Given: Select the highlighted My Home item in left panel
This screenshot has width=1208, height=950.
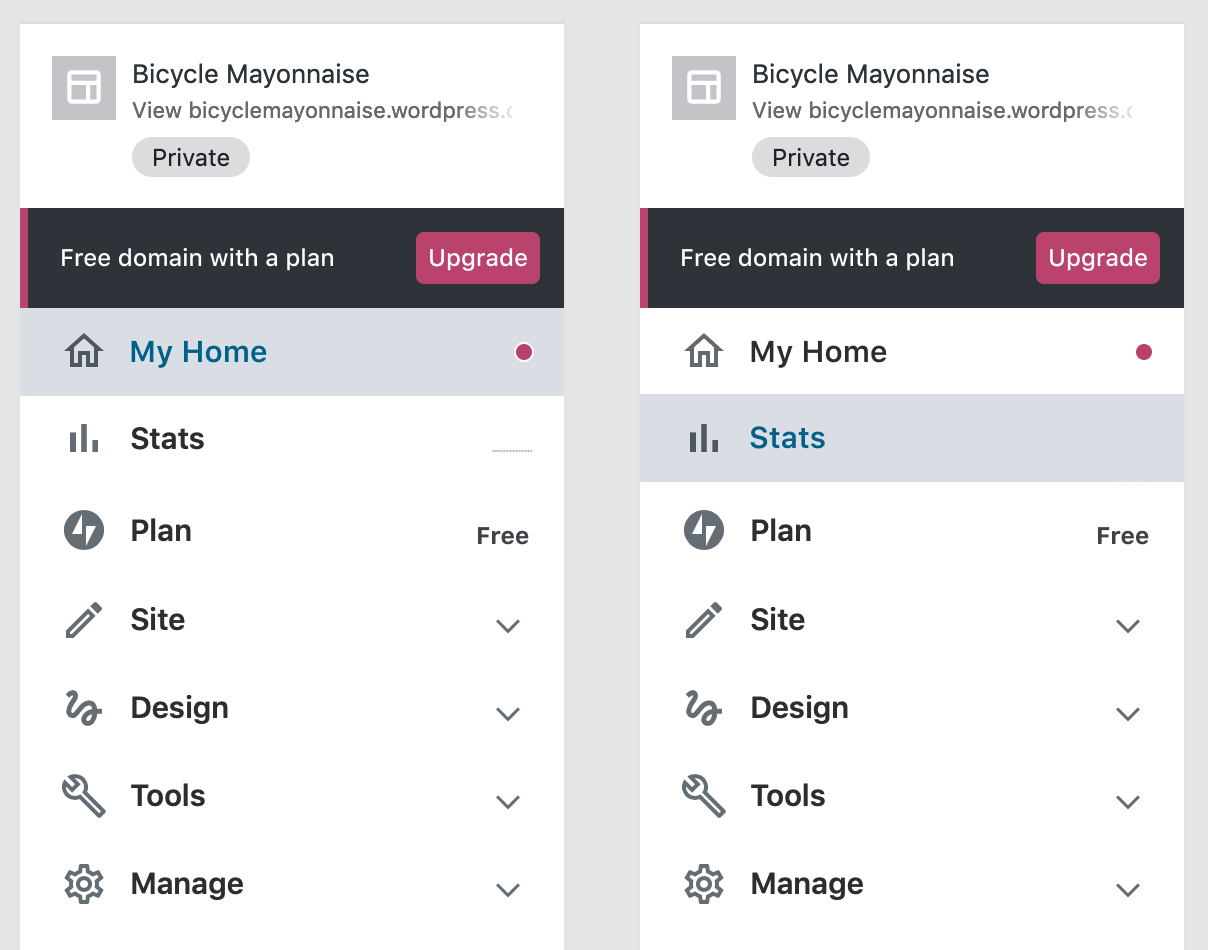Looking at the screenshot, I should (x=292, y=352).
